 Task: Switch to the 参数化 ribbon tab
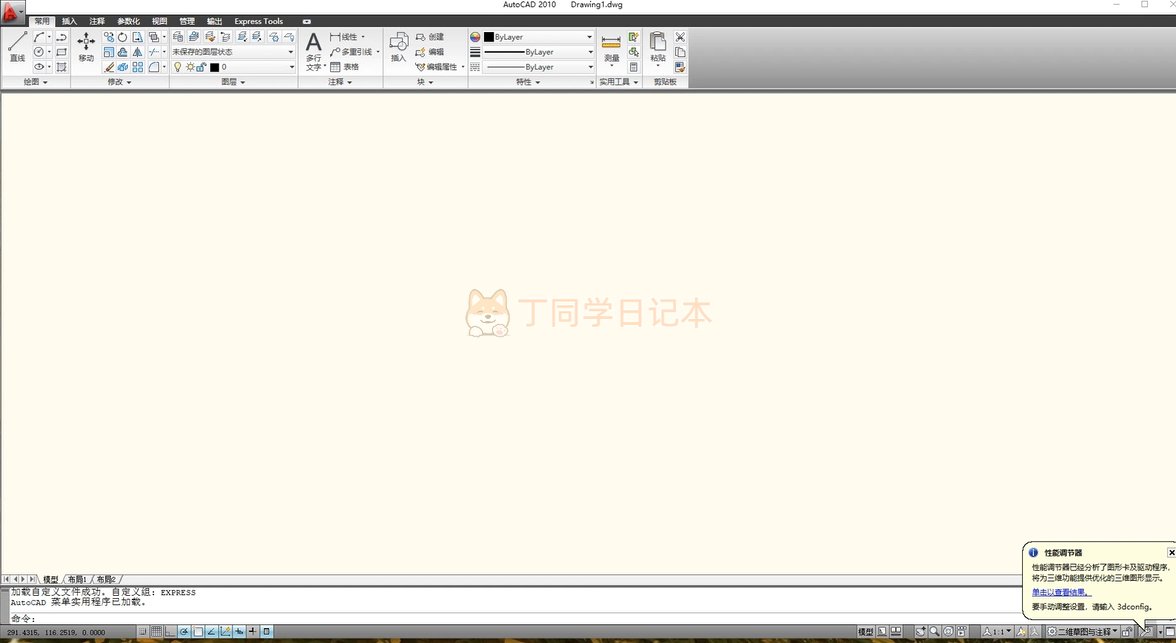tap(128, 21)
